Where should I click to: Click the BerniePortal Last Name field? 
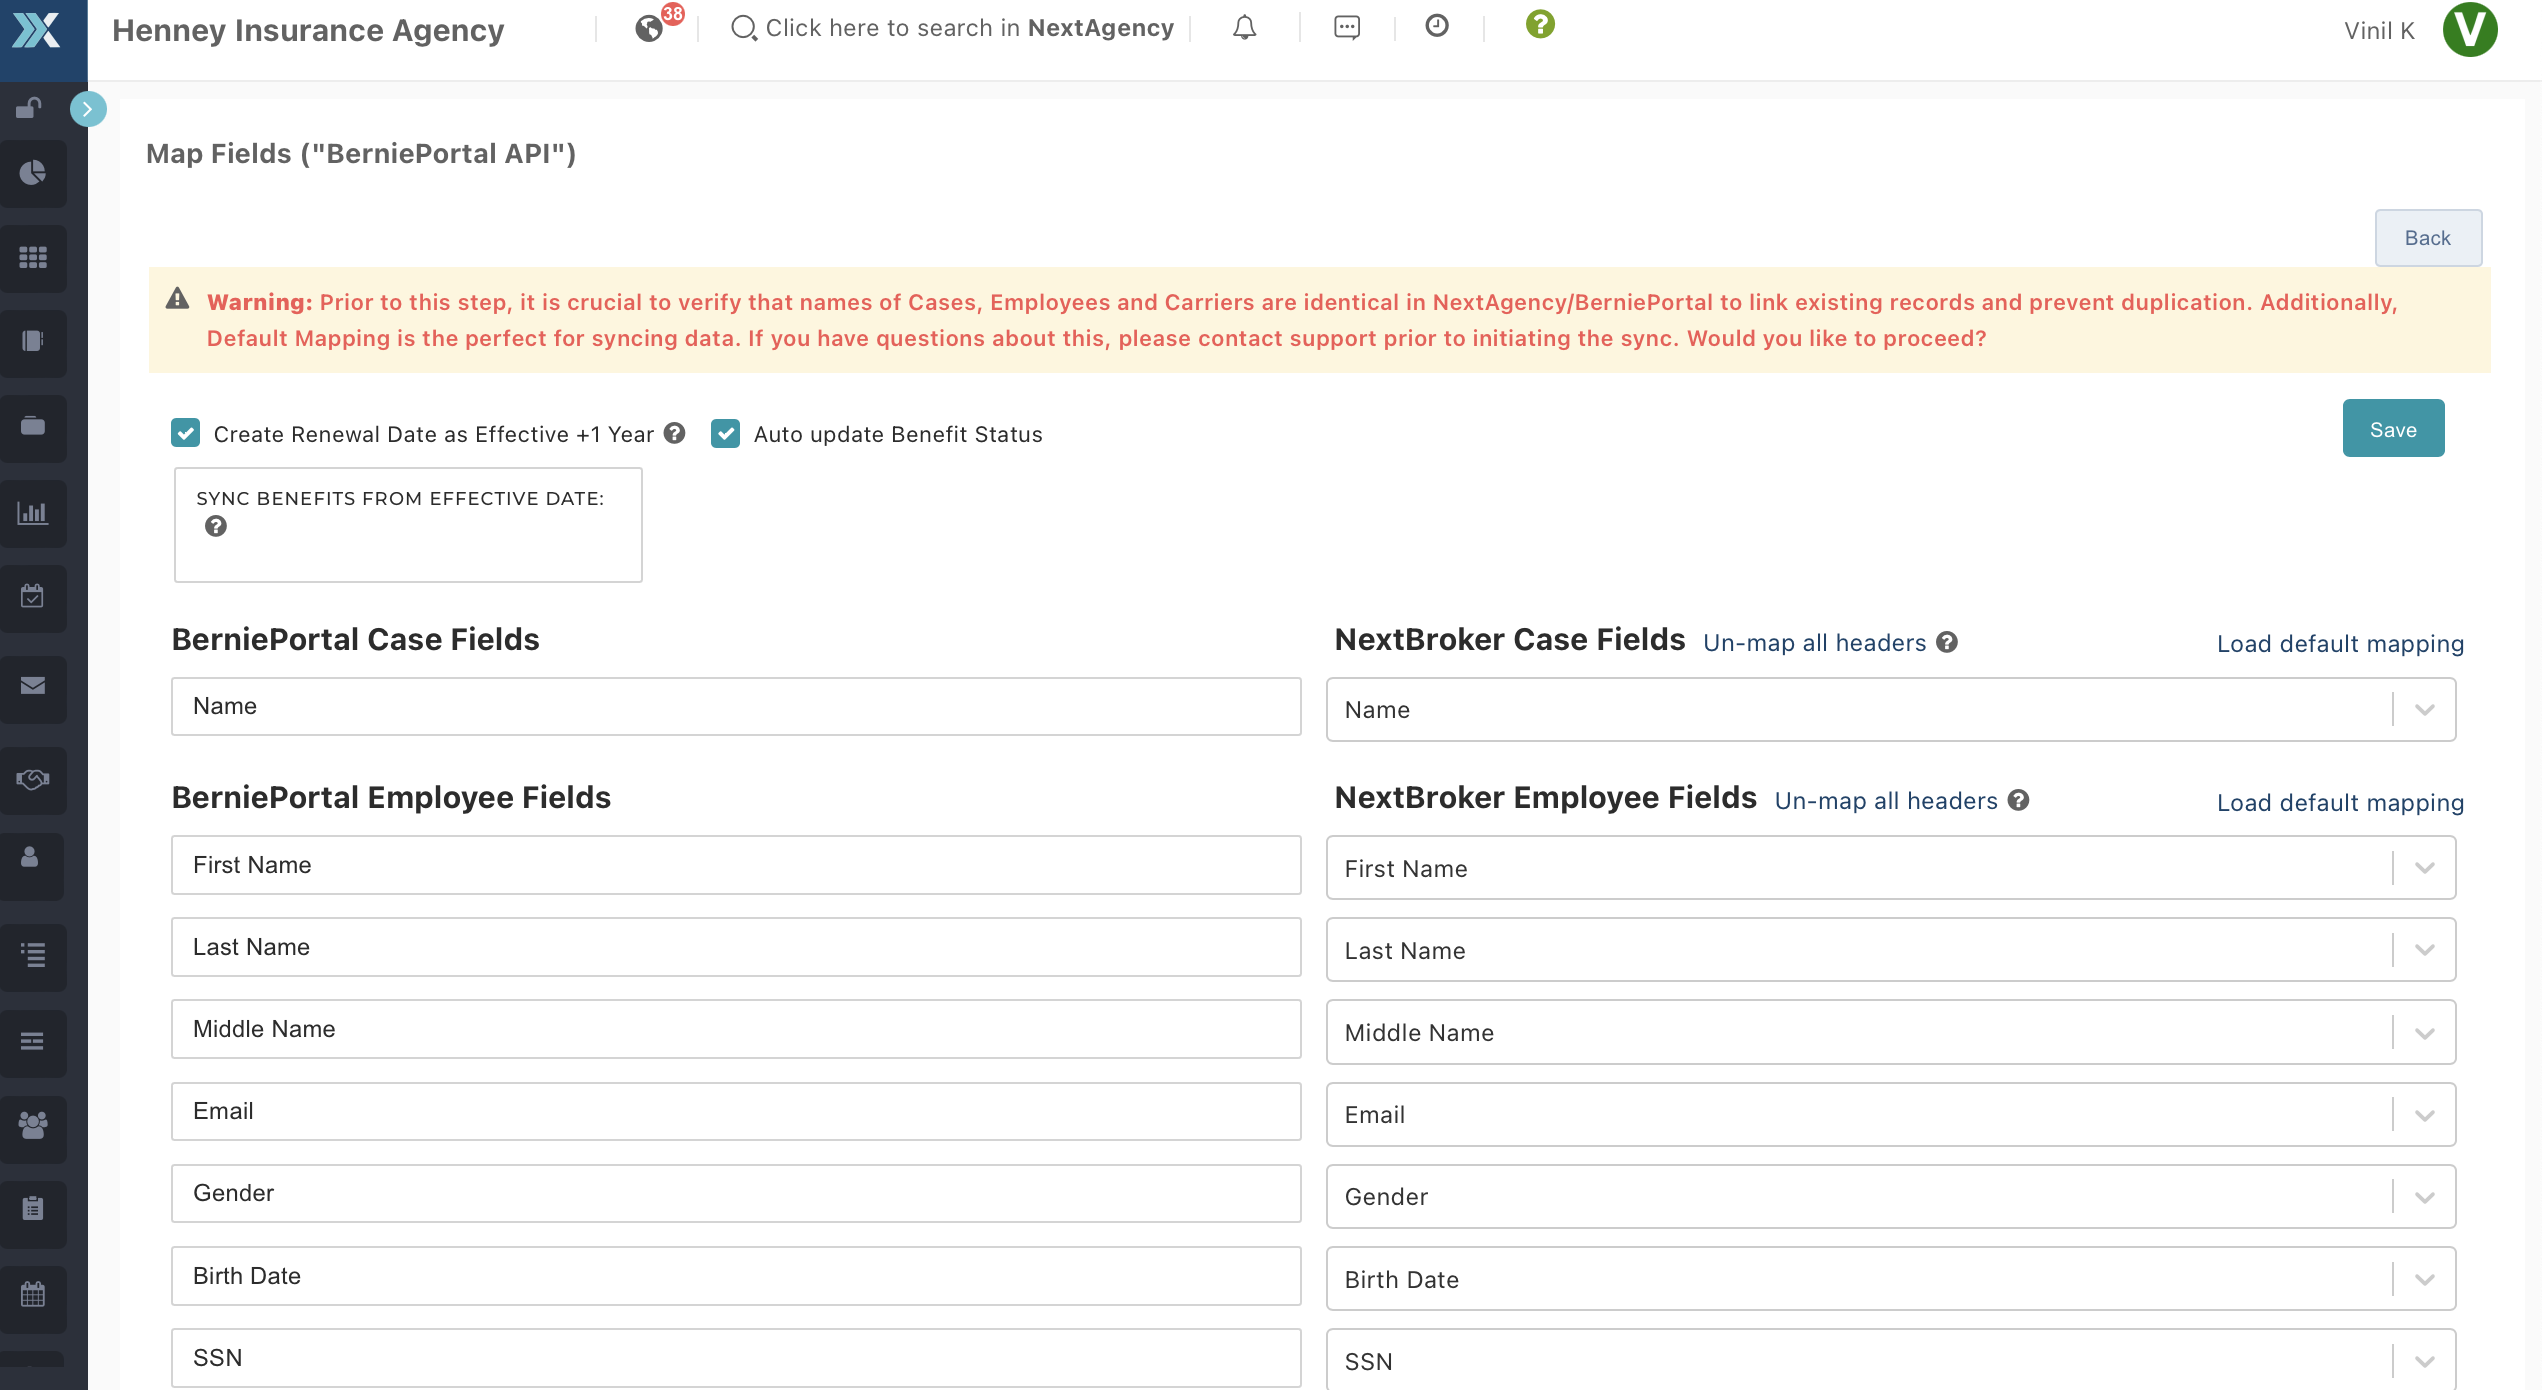736,947
